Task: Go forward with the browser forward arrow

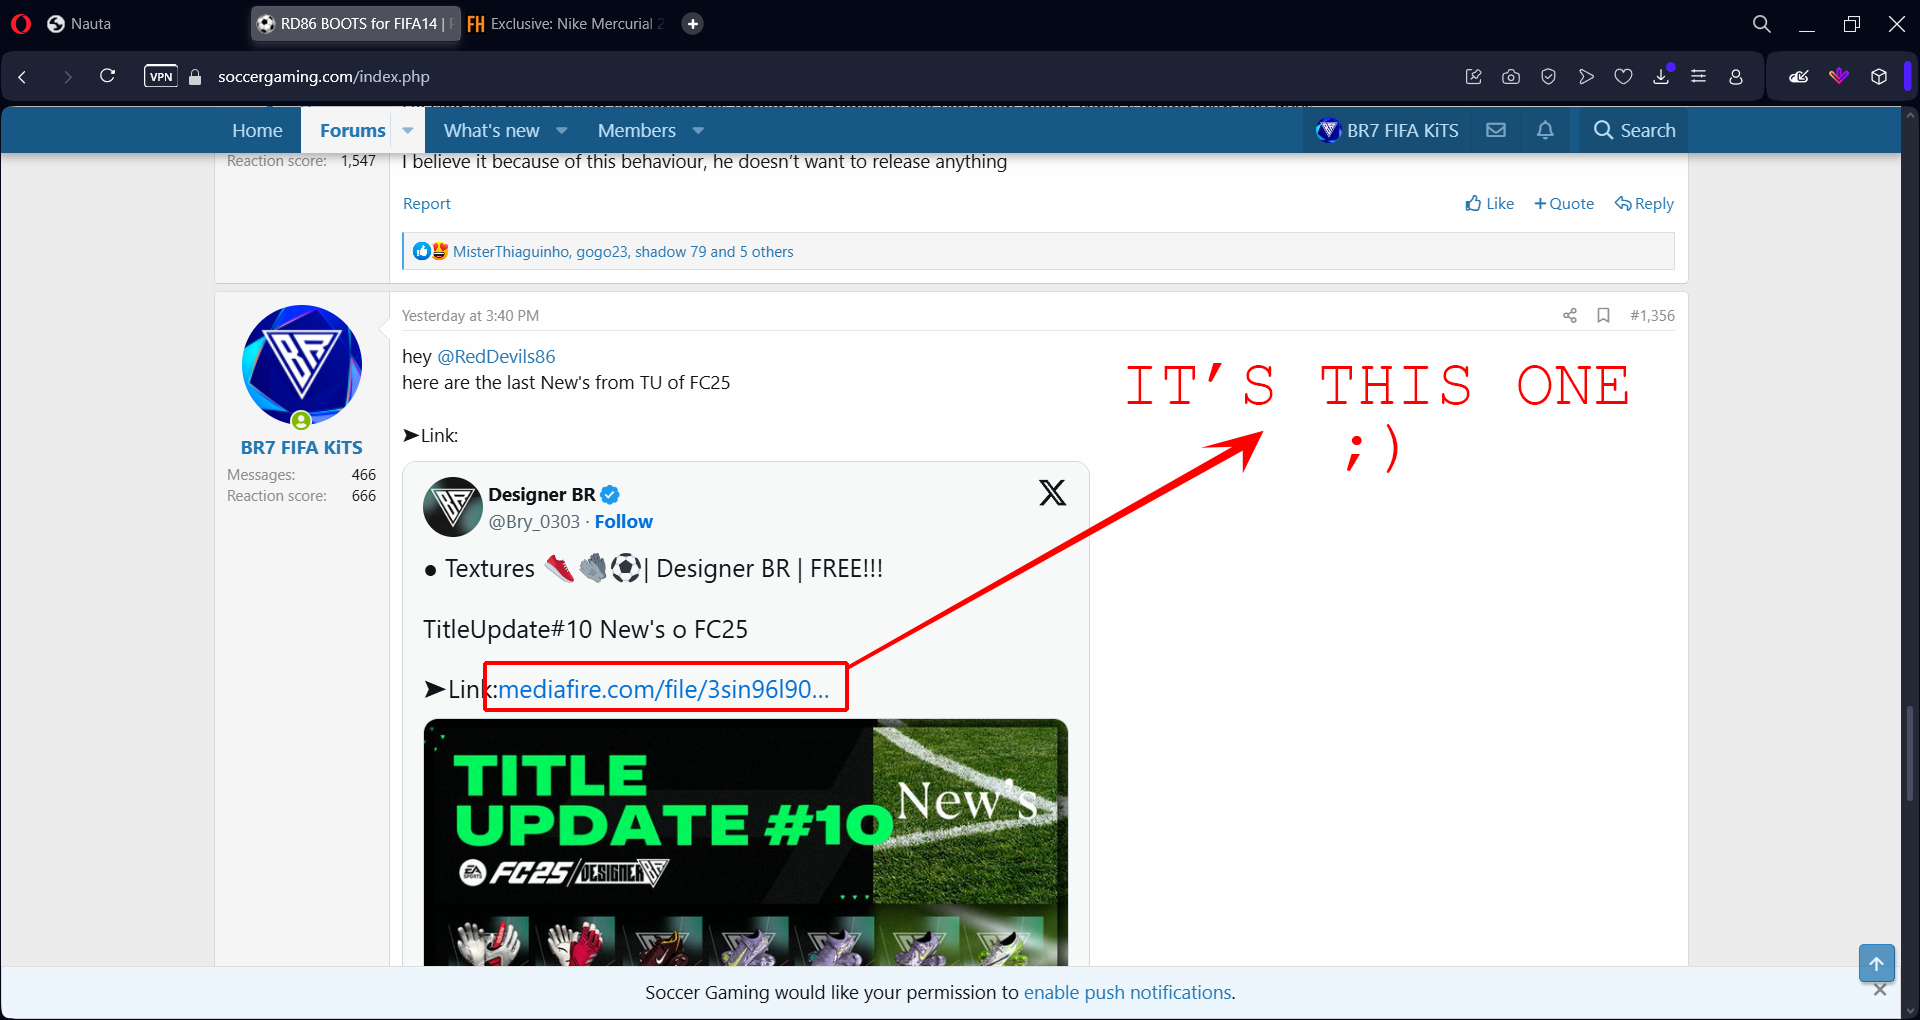Action: pos(67,76)
